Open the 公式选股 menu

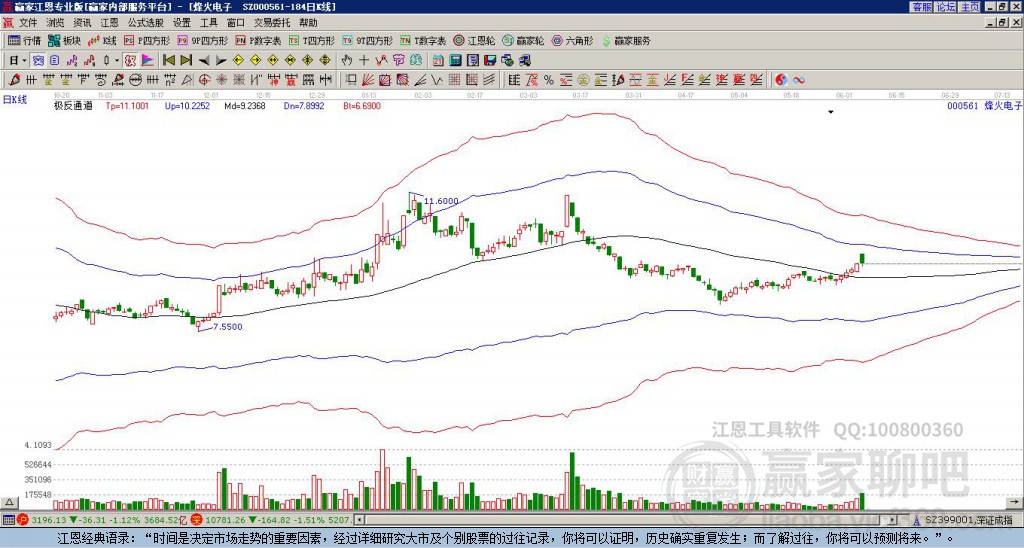pos(146,23)
